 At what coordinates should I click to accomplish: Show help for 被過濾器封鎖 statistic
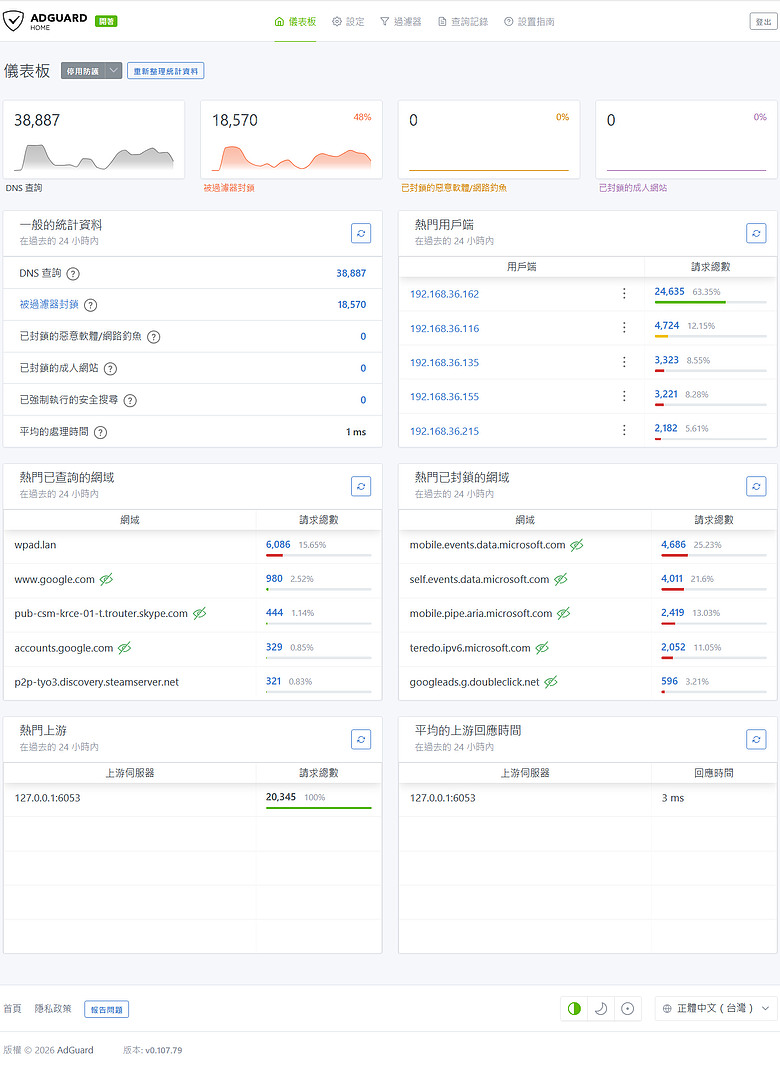90,305
